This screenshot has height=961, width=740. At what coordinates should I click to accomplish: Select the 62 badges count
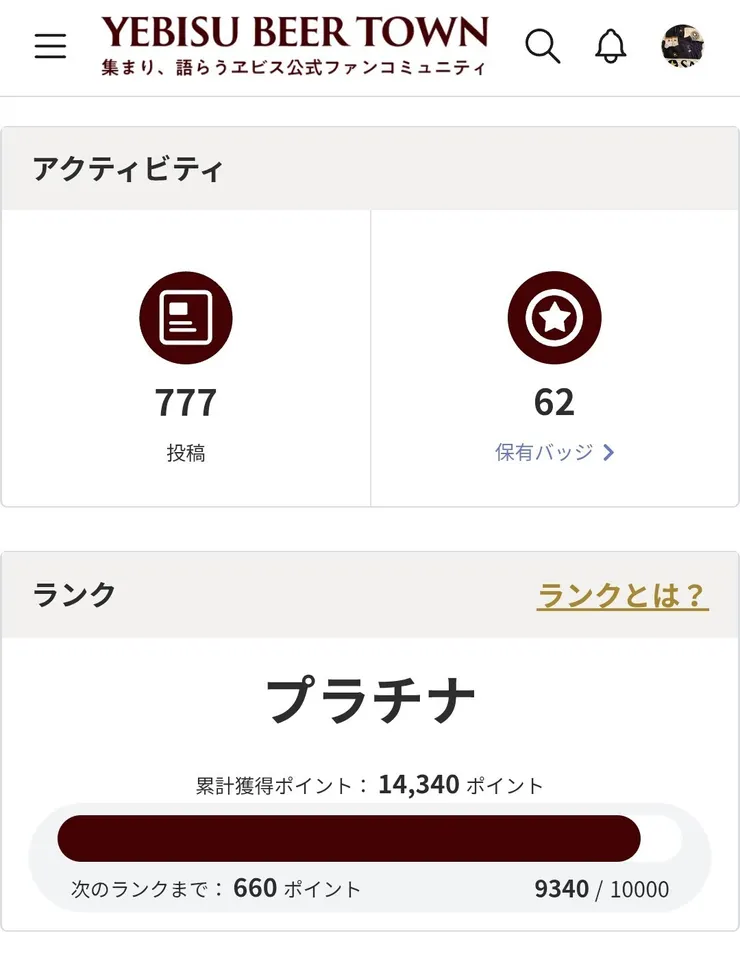coord(554,402)
